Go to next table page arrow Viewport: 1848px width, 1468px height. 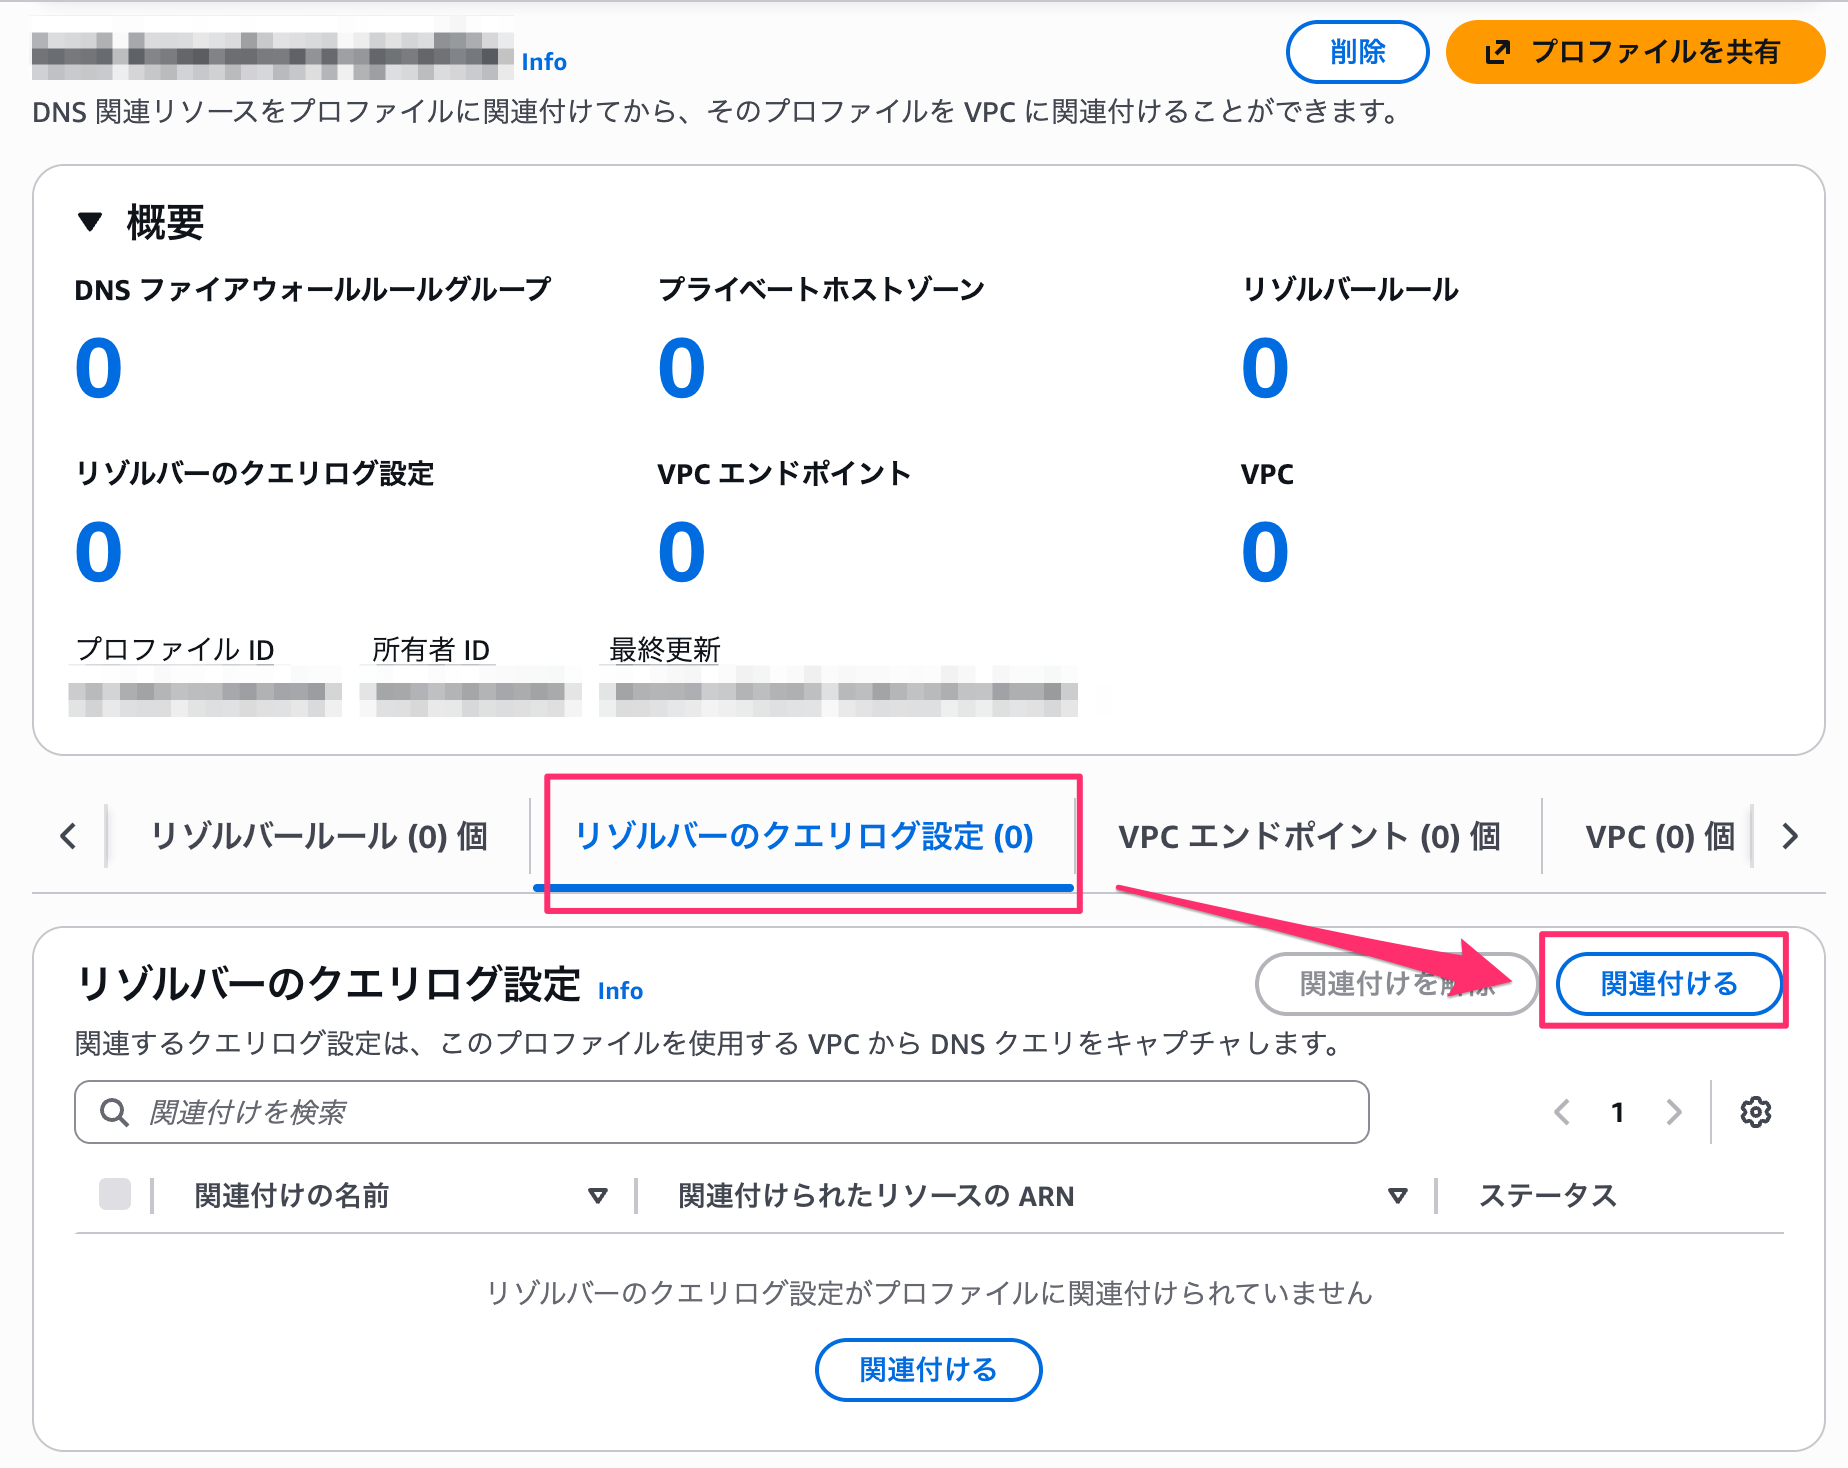coord(1674,1112)
